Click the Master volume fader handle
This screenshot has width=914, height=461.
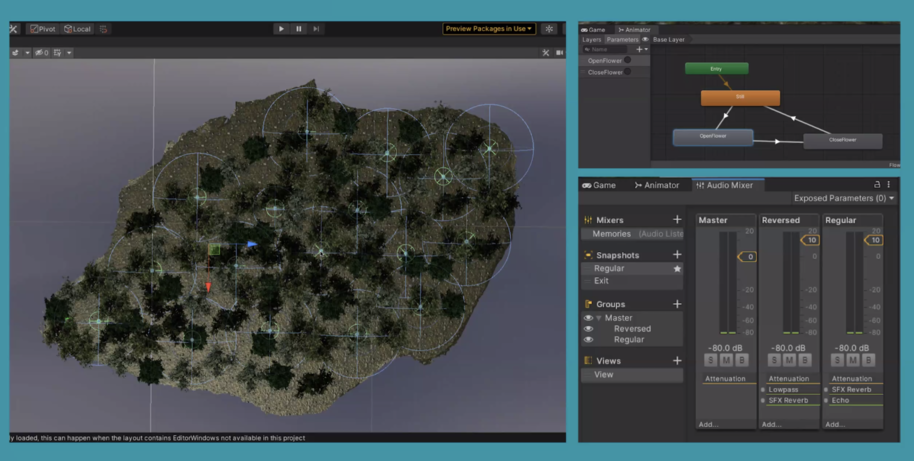745,257
